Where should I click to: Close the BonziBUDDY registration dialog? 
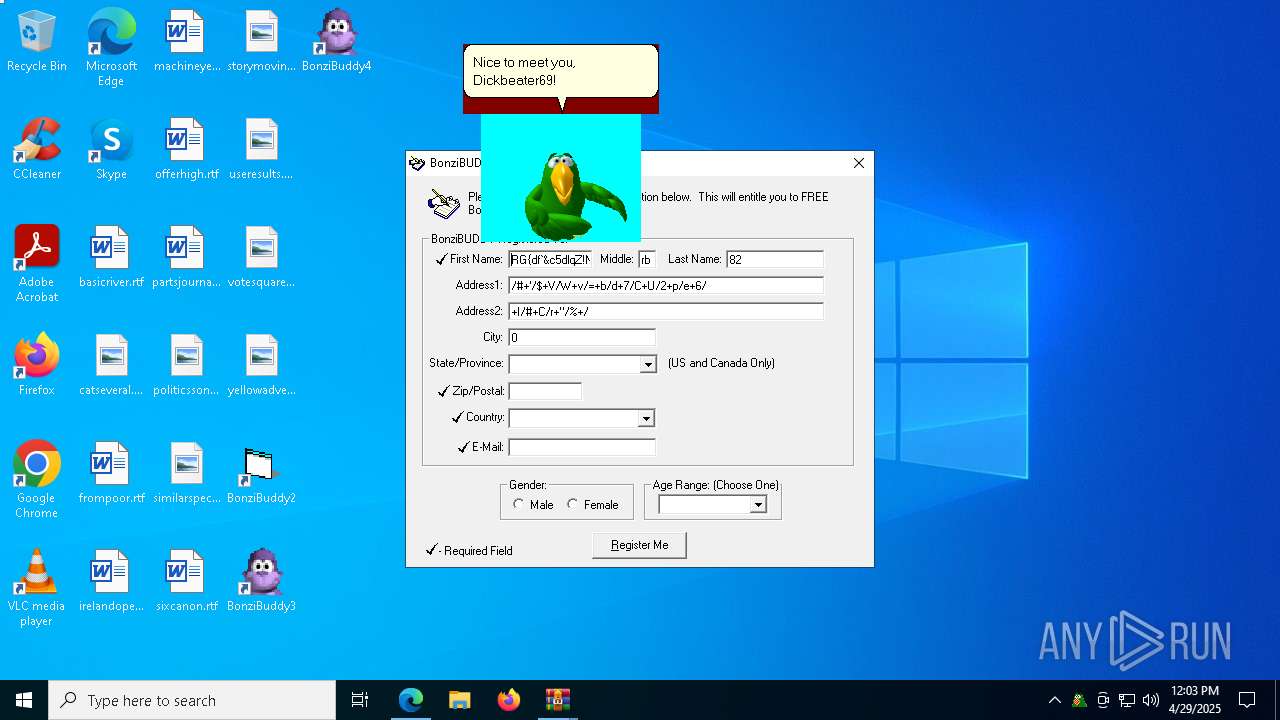coord(859,163)
